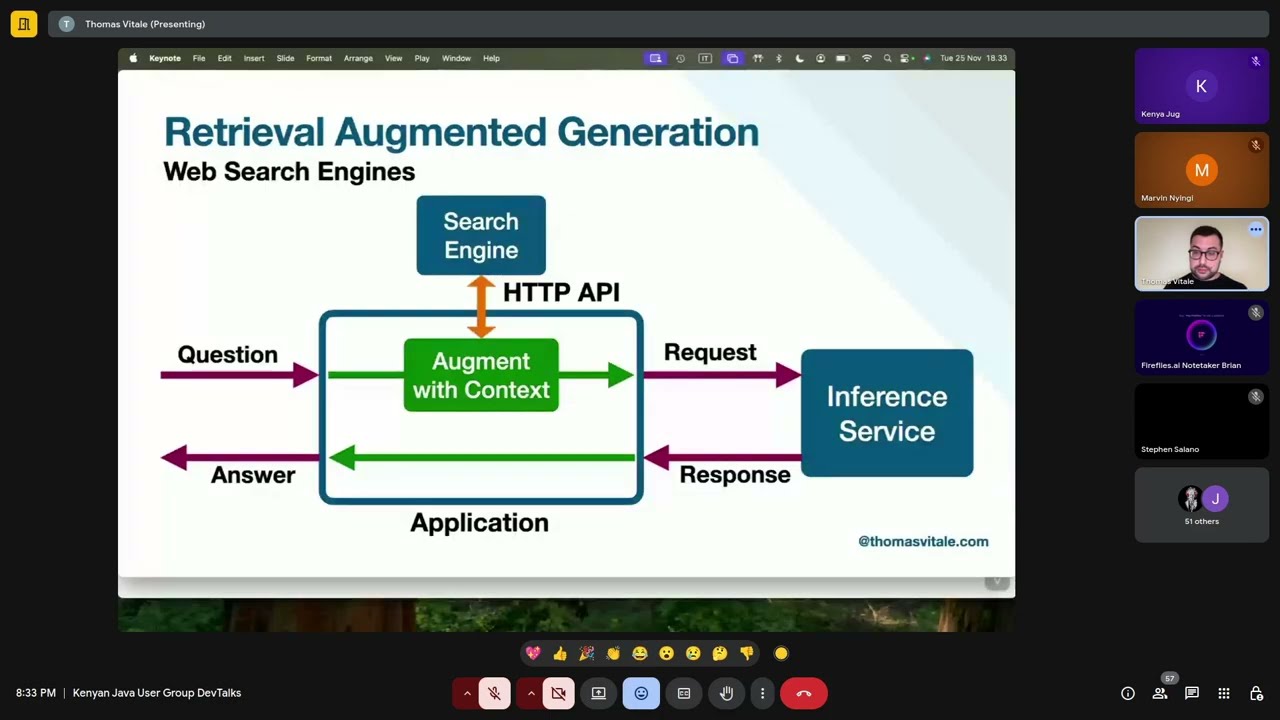Send the sparkling heart reaction
Image resolution: width=1280 pixels, height=720 pixels.
(x=533, y=653)
